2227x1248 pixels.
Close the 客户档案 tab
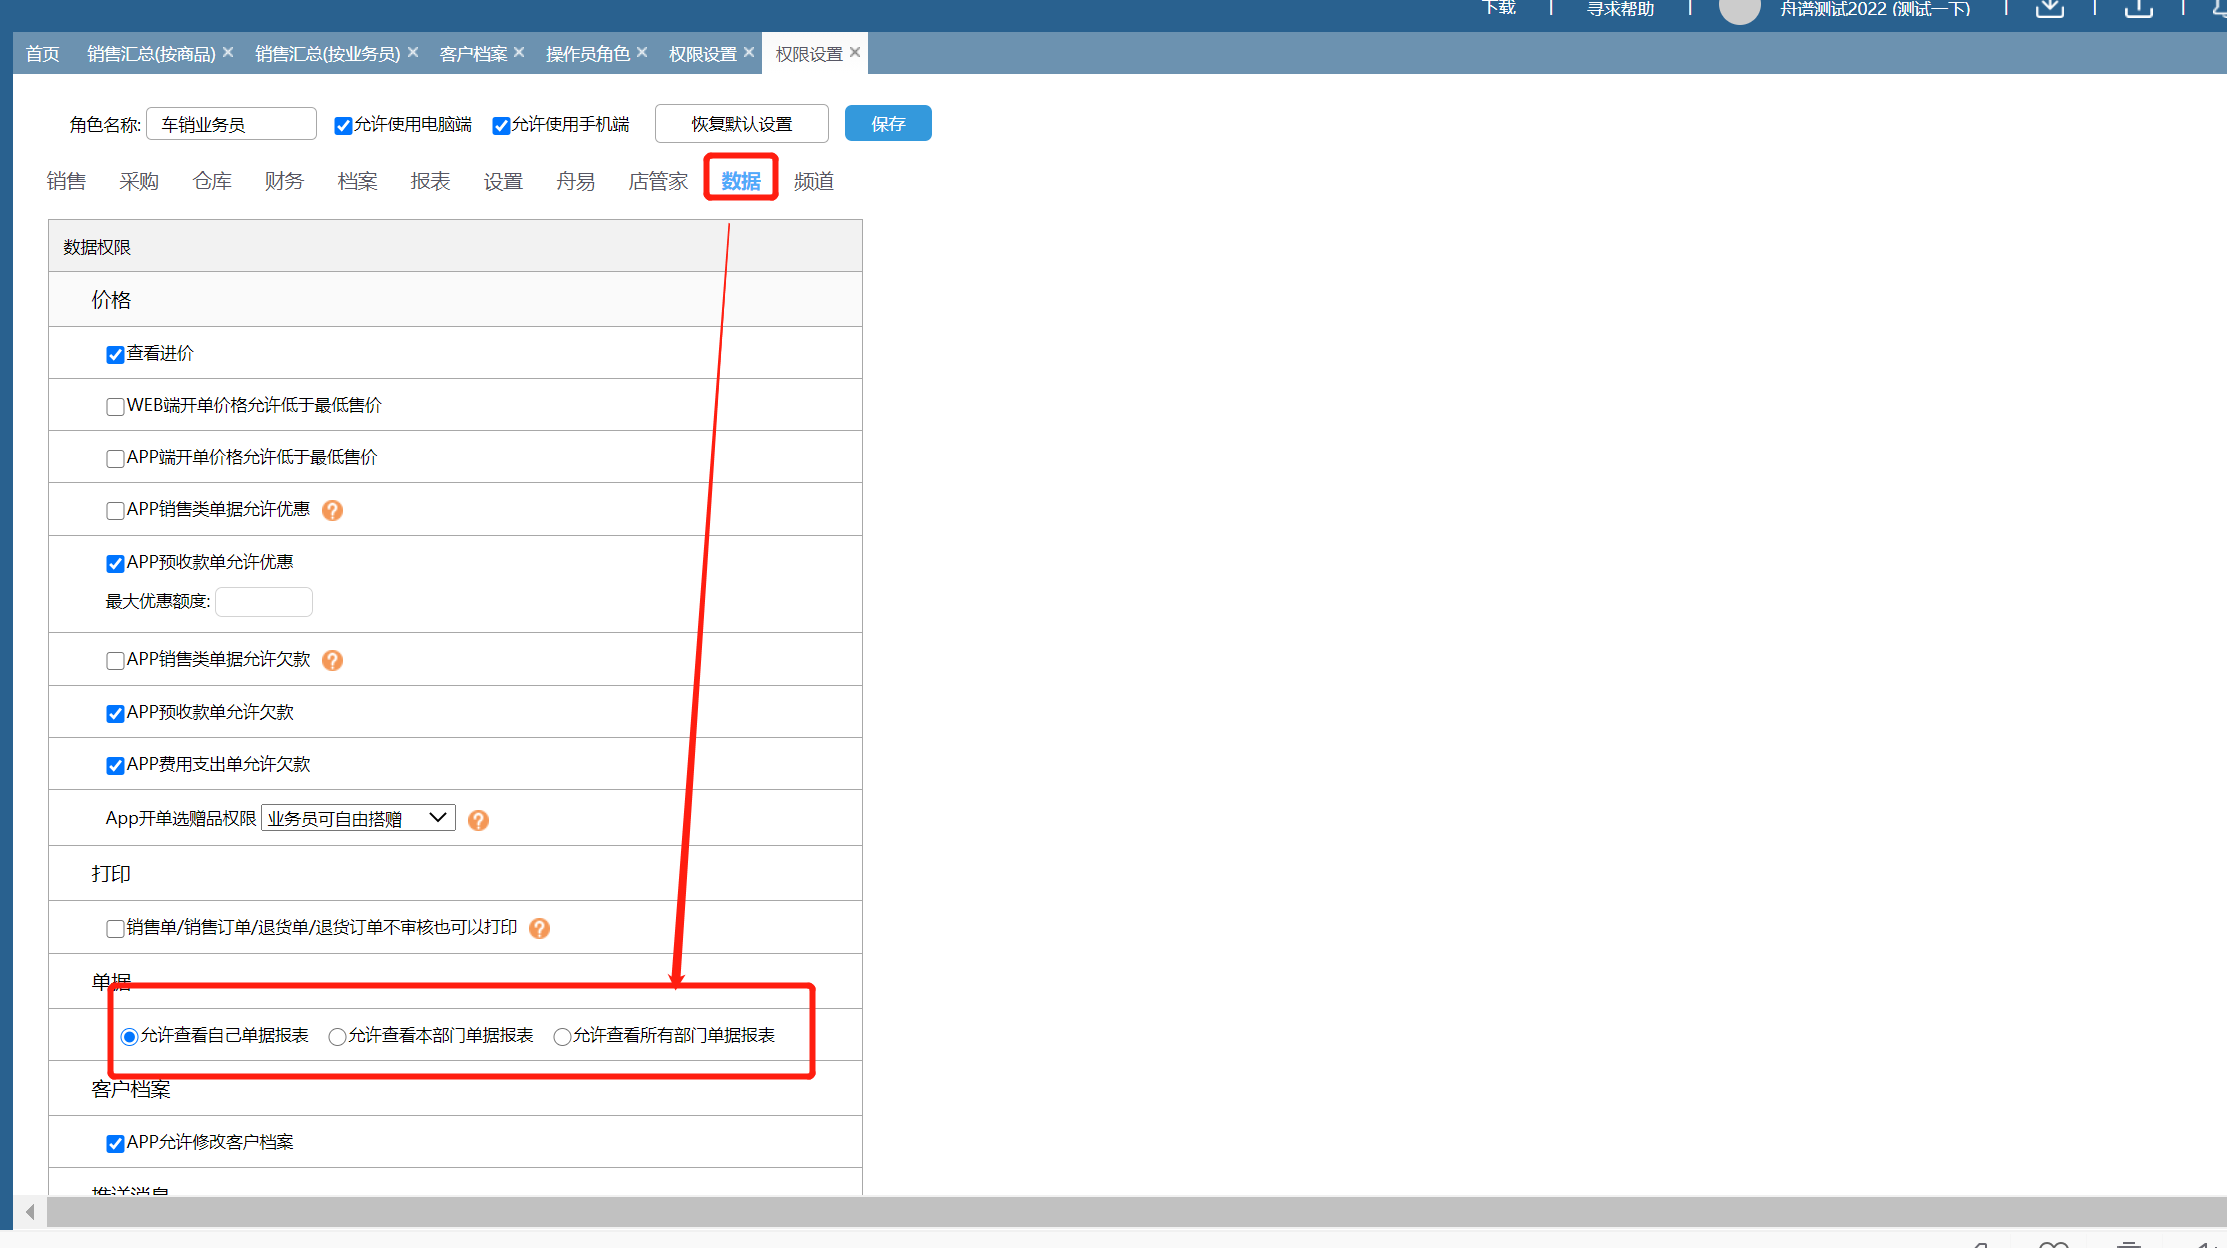tap(519, 52)
